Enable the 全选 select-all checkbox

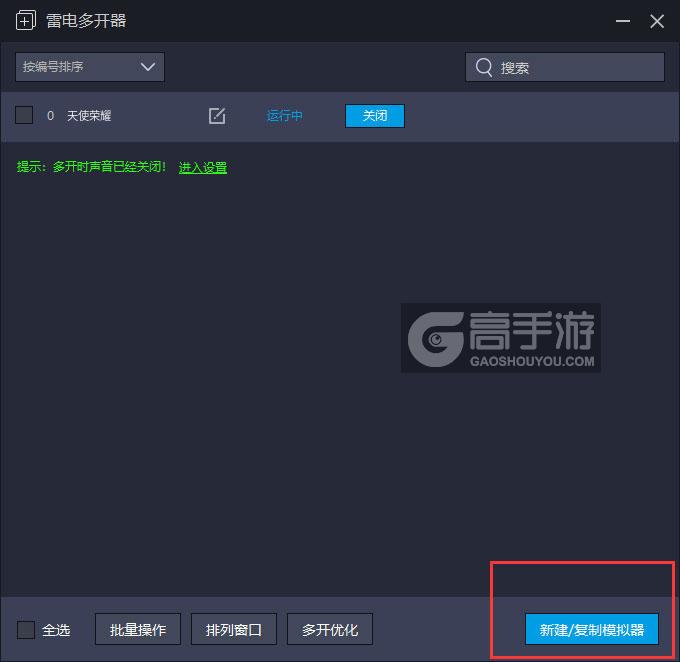pyautogui.click(x=26, y=629)
